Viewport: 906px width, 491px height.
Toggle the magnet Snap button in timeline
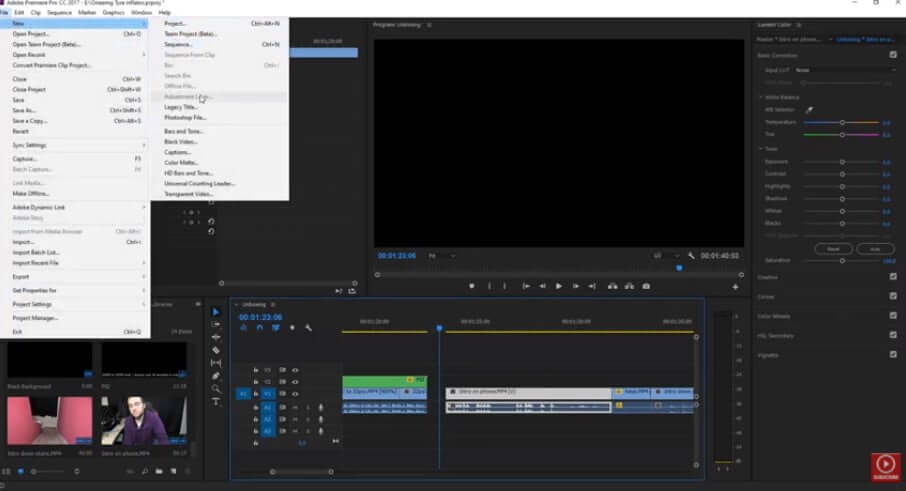[259, 328]
